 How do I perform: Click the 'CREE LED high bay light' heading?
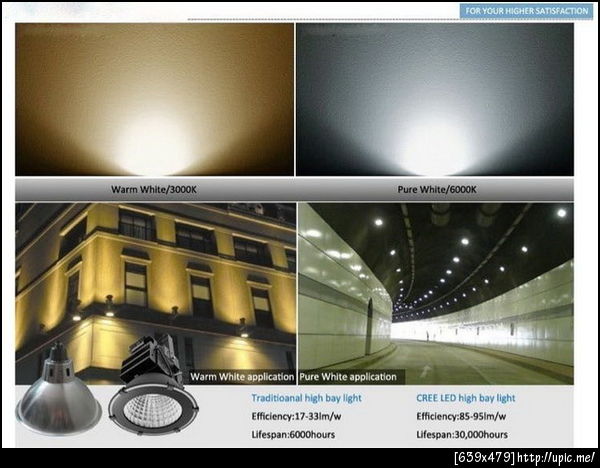tap(466, 398)
